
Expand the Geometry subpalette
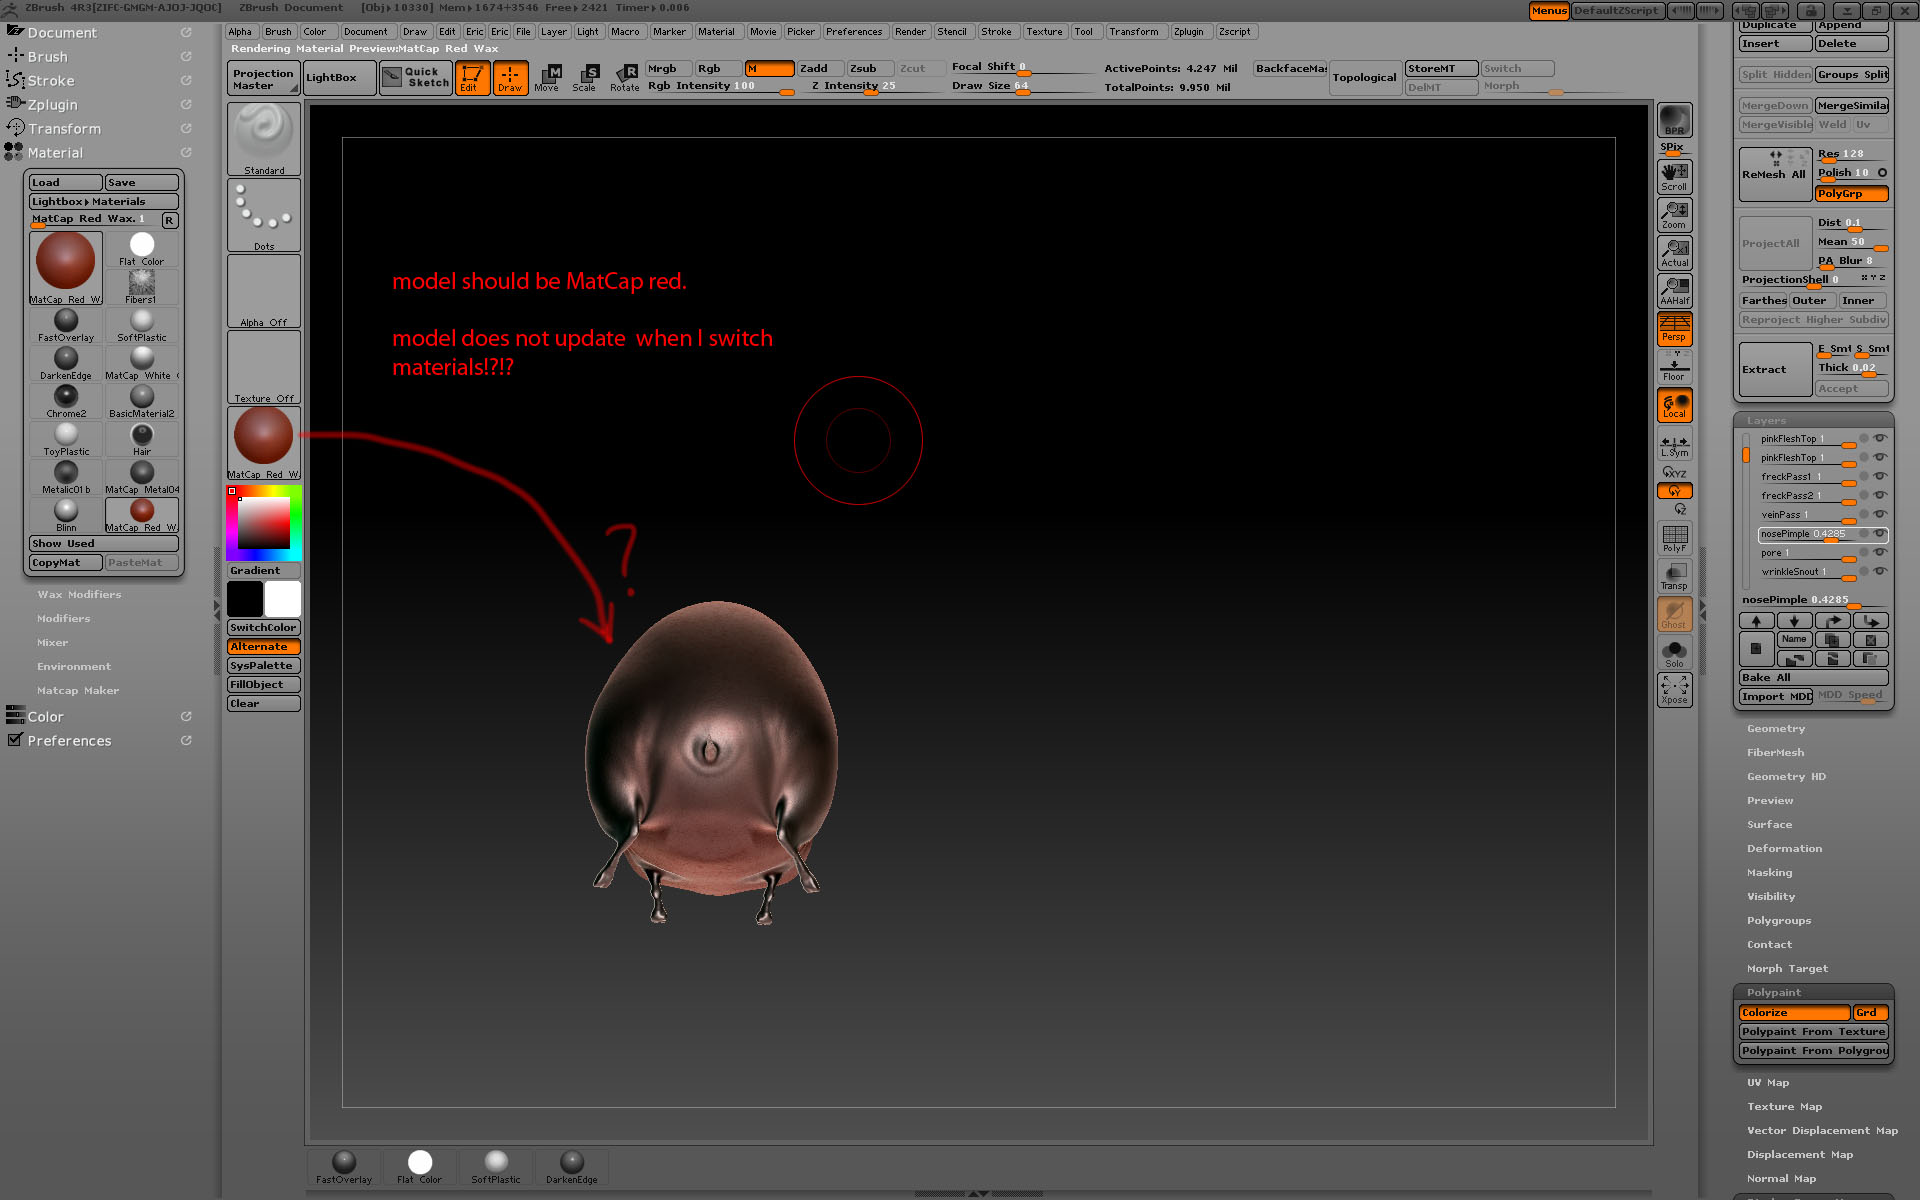tap(1776, 729)
